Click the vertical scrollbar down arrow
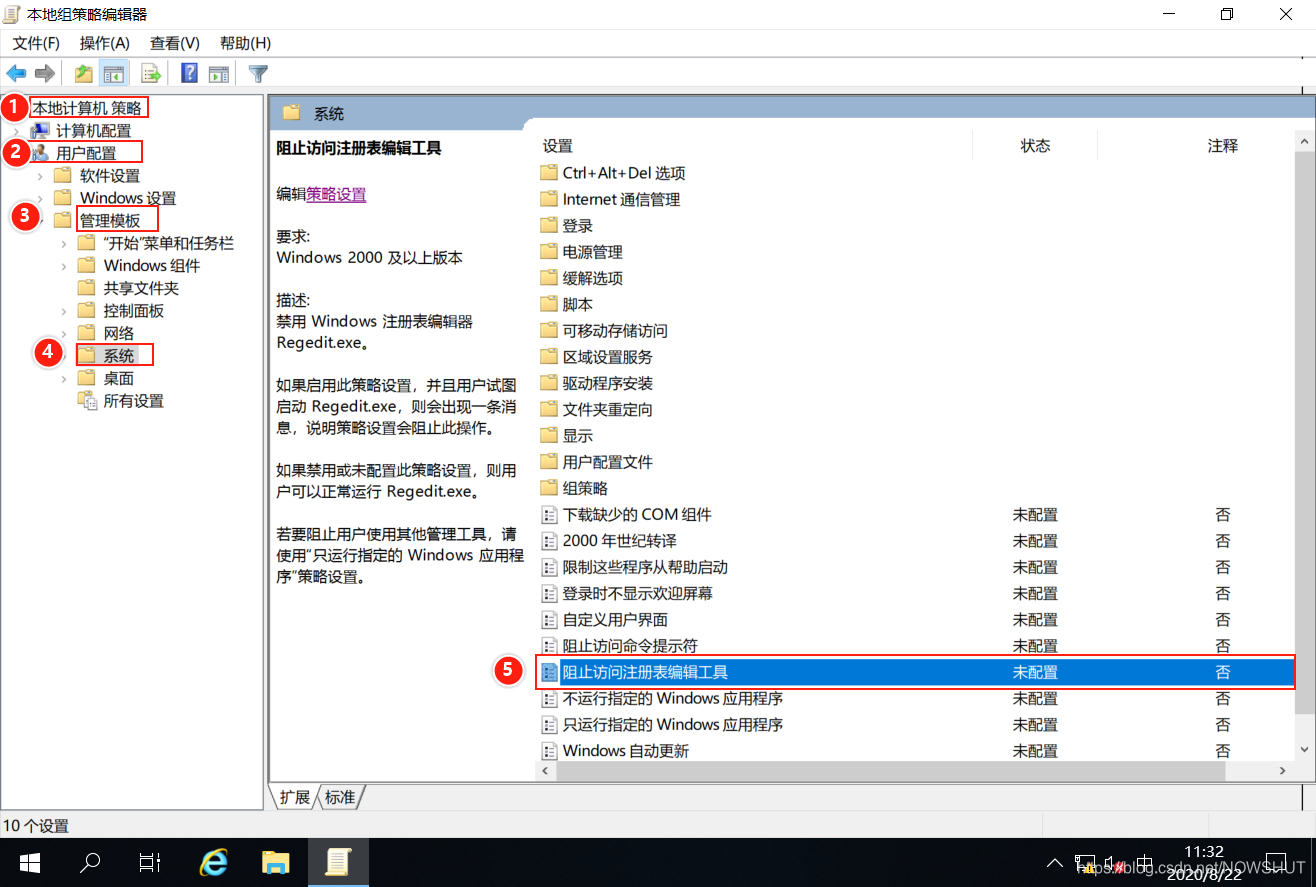 (1304, 749)
